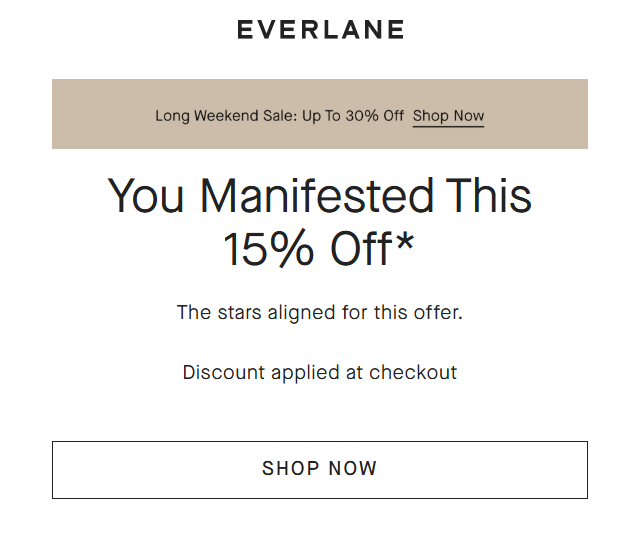Viewport: 620px width, 539px height.
Task: Click the EVERLANE logo at top
Action: (320, 30)
